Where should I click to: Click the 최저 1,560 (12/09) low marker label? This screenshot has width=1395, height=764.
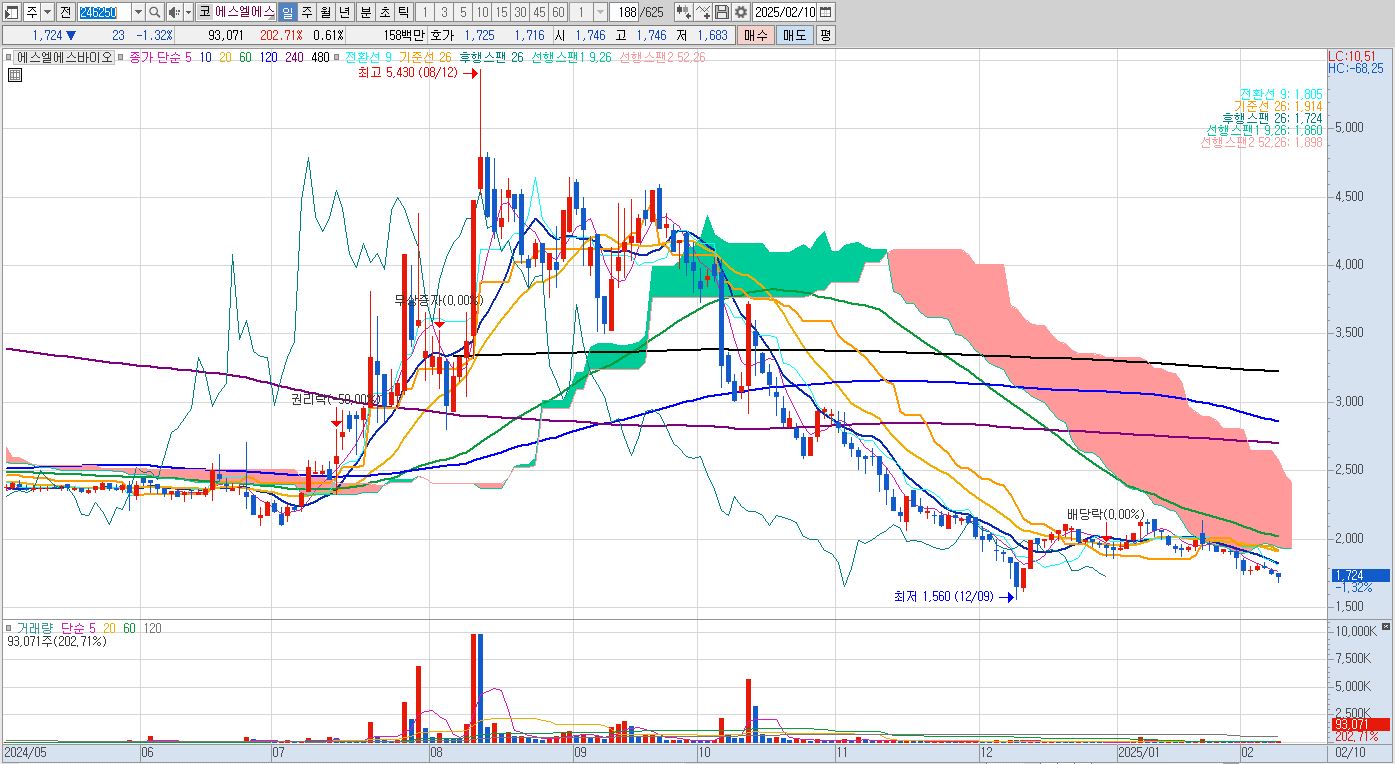[944, 596]
